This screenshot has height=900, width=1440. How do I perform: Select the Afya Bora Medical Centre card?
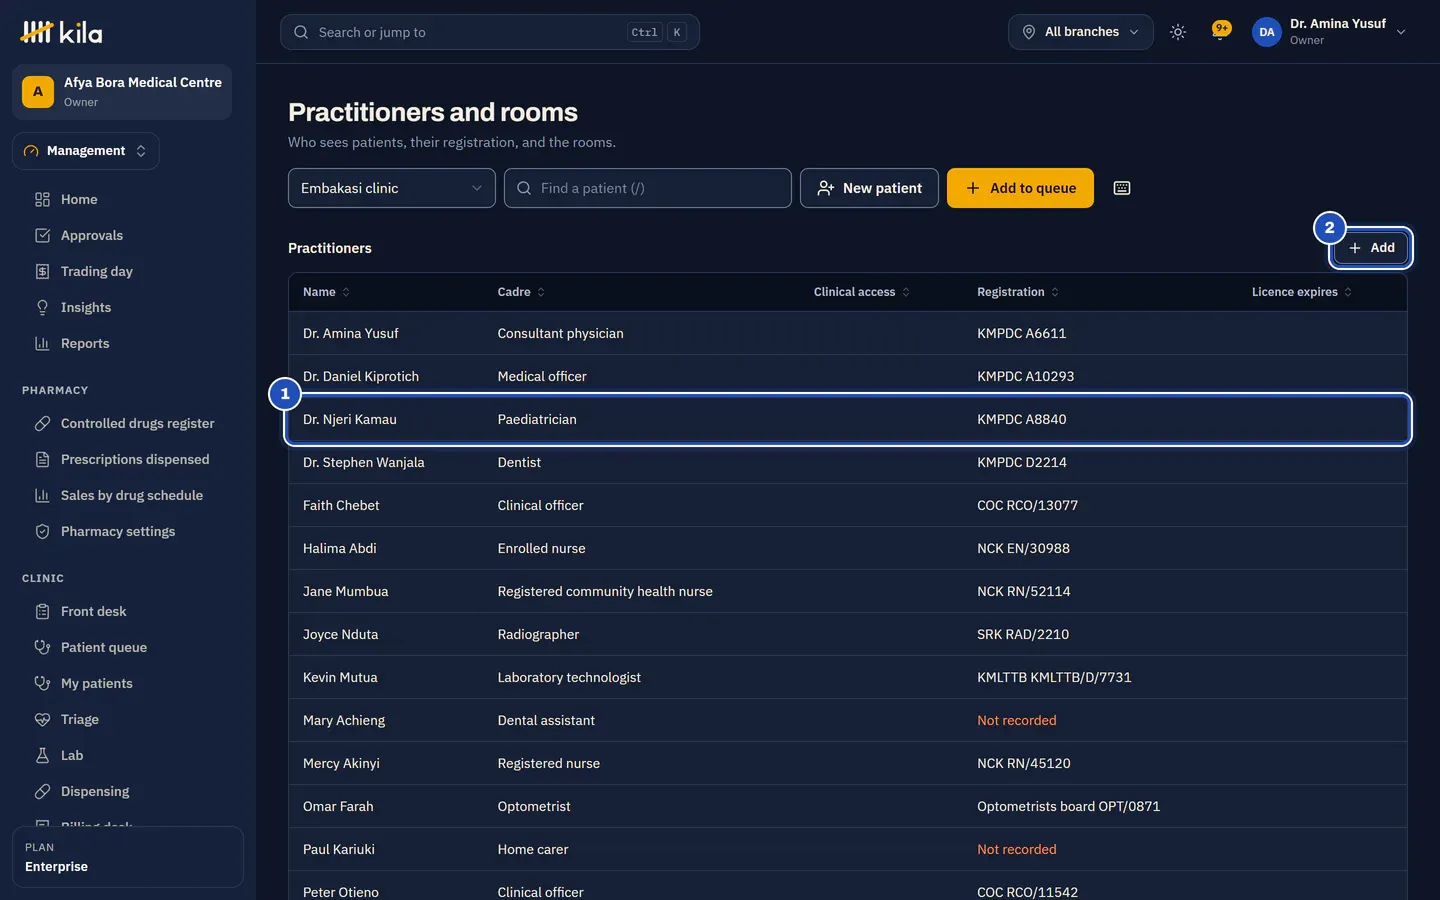point(122,92)
